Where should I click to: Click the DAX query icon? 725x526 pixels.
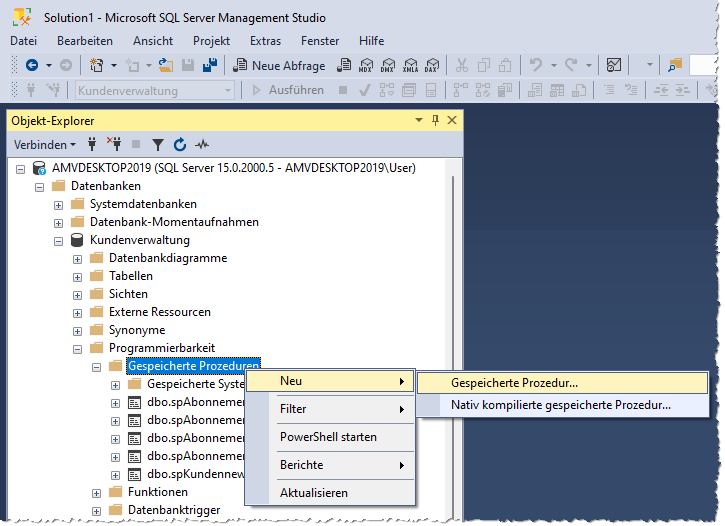[431, 65]
